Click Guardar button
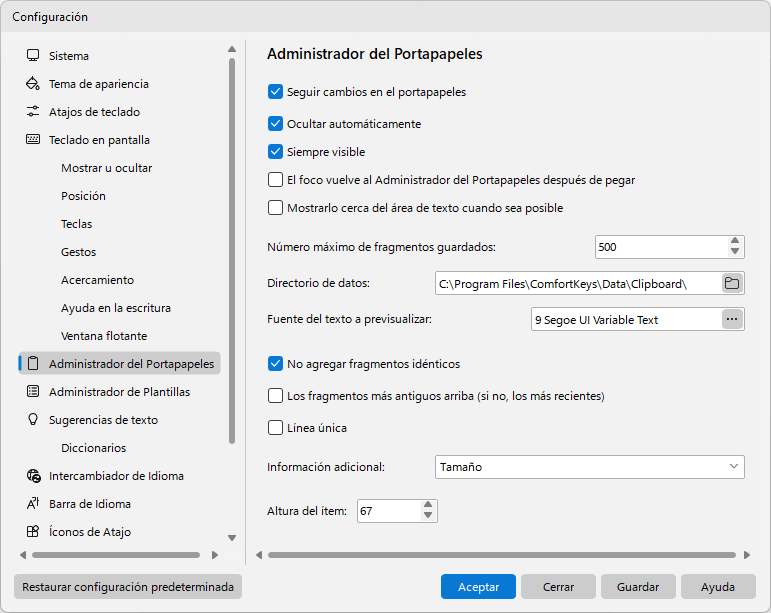Viewport: 771px width, 613px height. point(638,586)
